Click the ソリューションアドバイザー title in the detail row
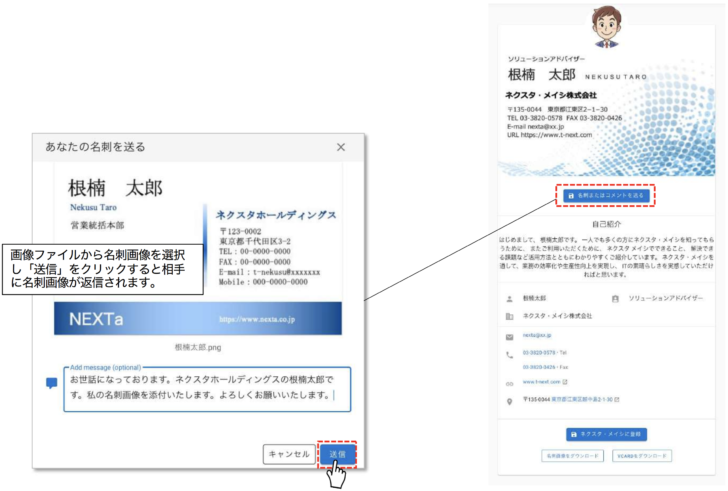 665,298
